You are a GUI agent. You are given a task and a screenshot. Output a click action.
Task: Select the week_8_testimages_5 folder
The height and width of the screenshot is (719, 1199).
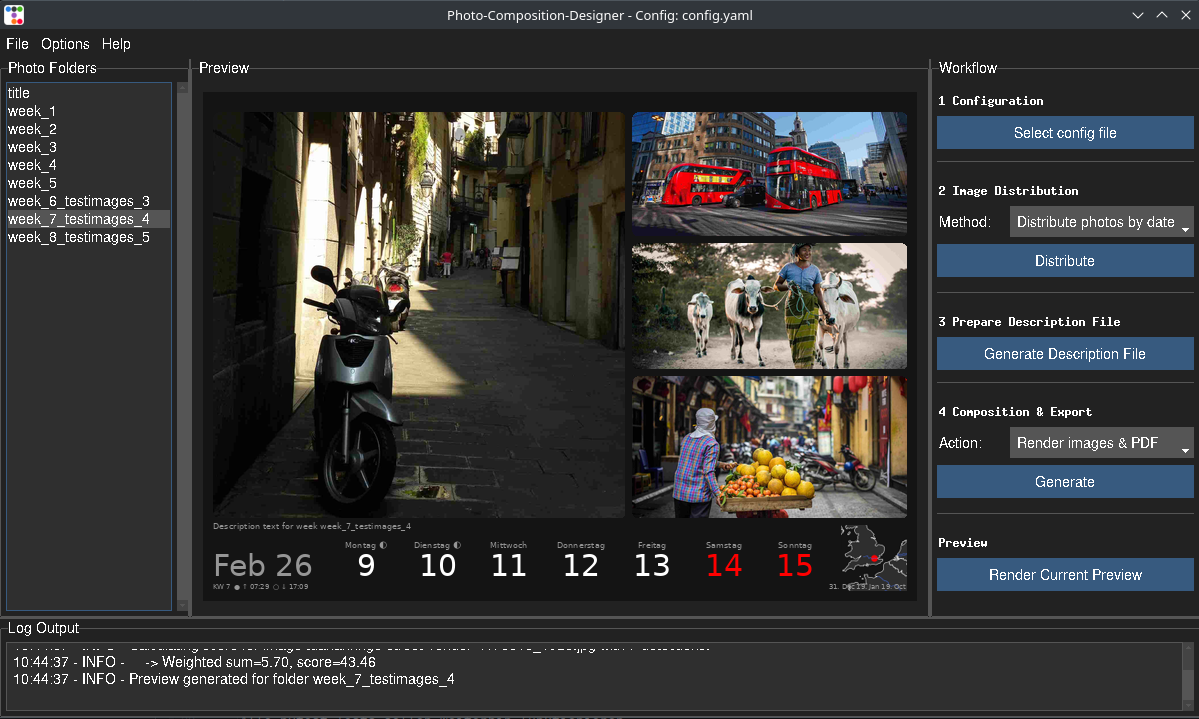tap(89, 237)
